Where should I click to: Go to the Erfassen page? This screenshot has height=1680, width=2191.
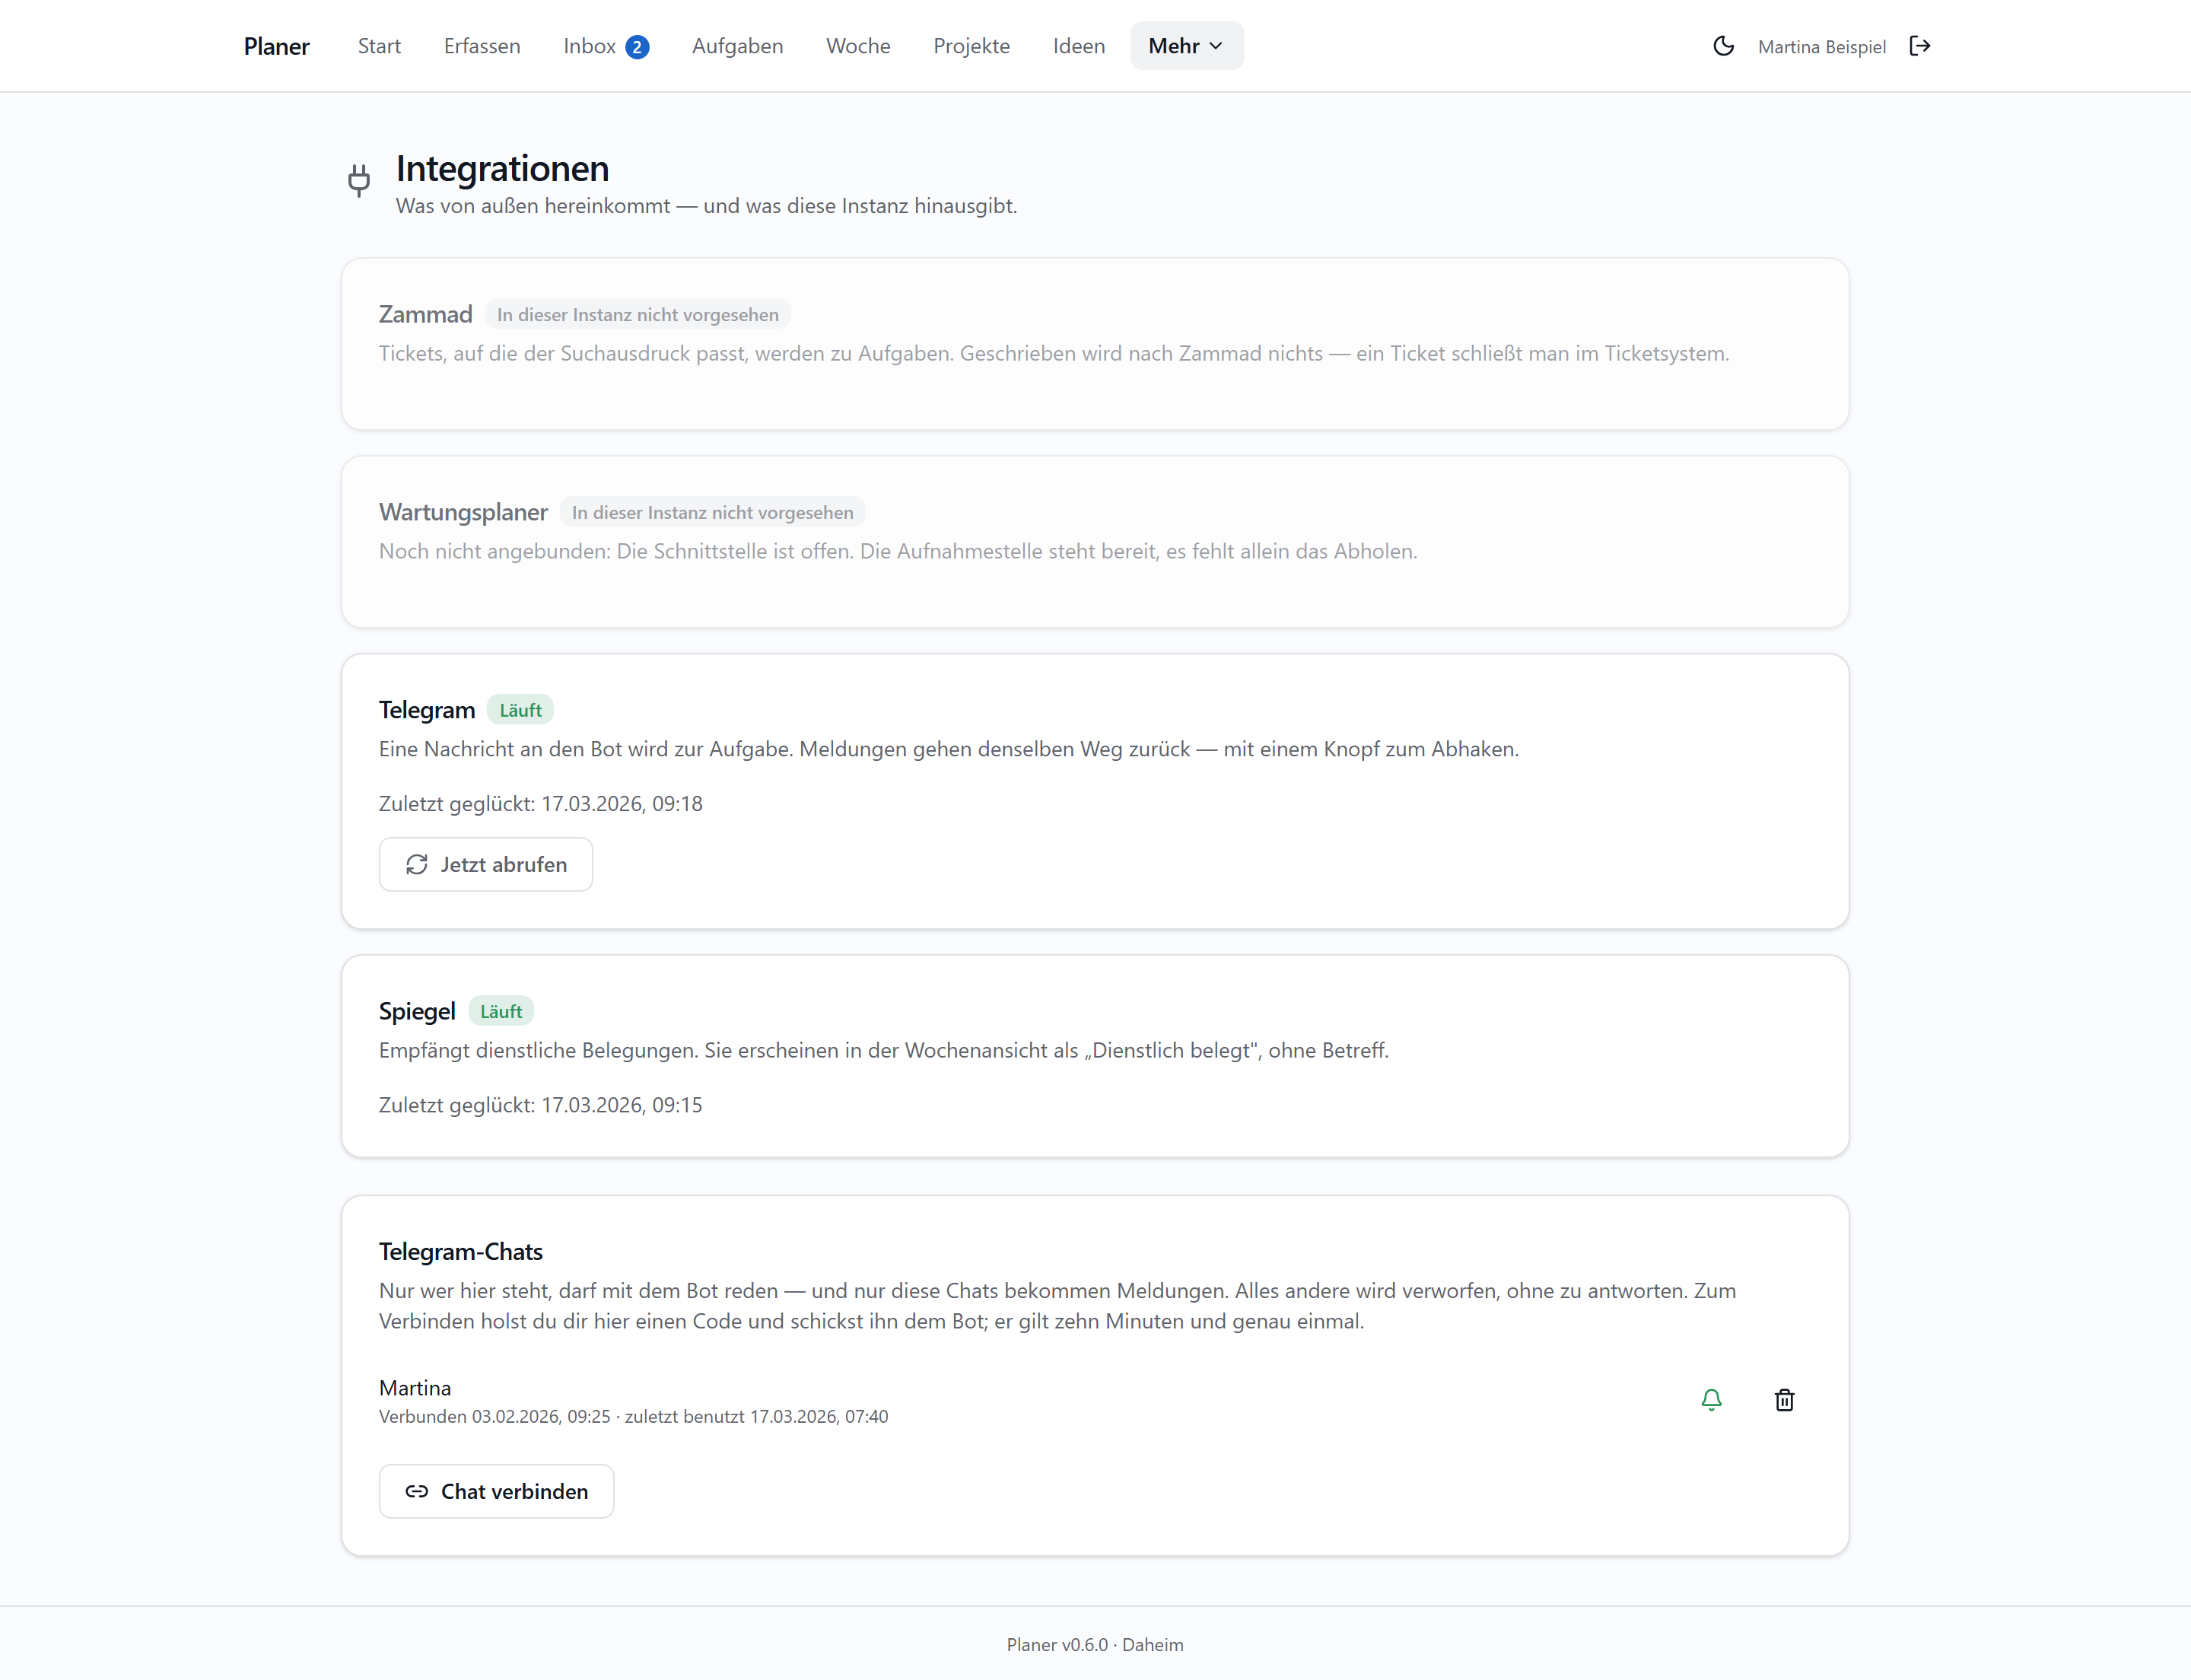[482, 46]
